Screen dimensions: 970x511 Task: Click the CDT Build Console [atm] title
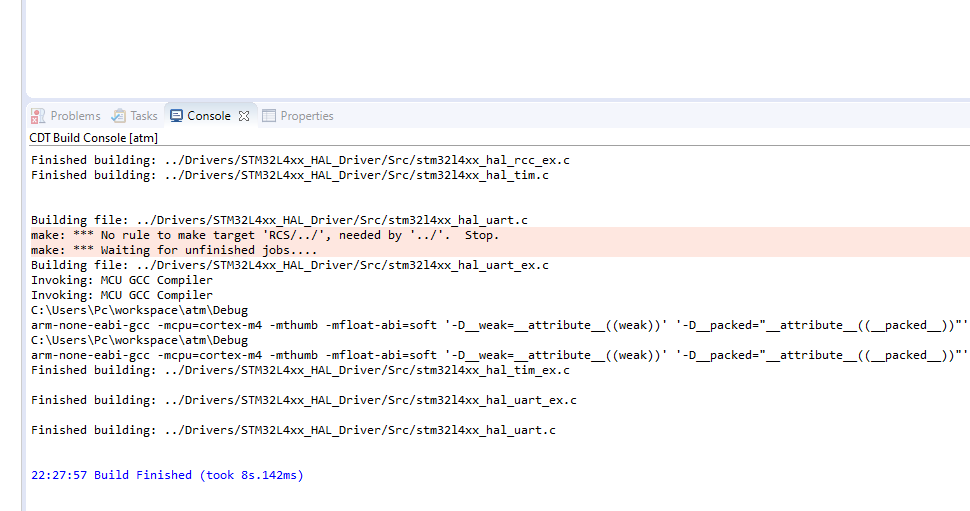pyautogui.click(x=87, y=138)
